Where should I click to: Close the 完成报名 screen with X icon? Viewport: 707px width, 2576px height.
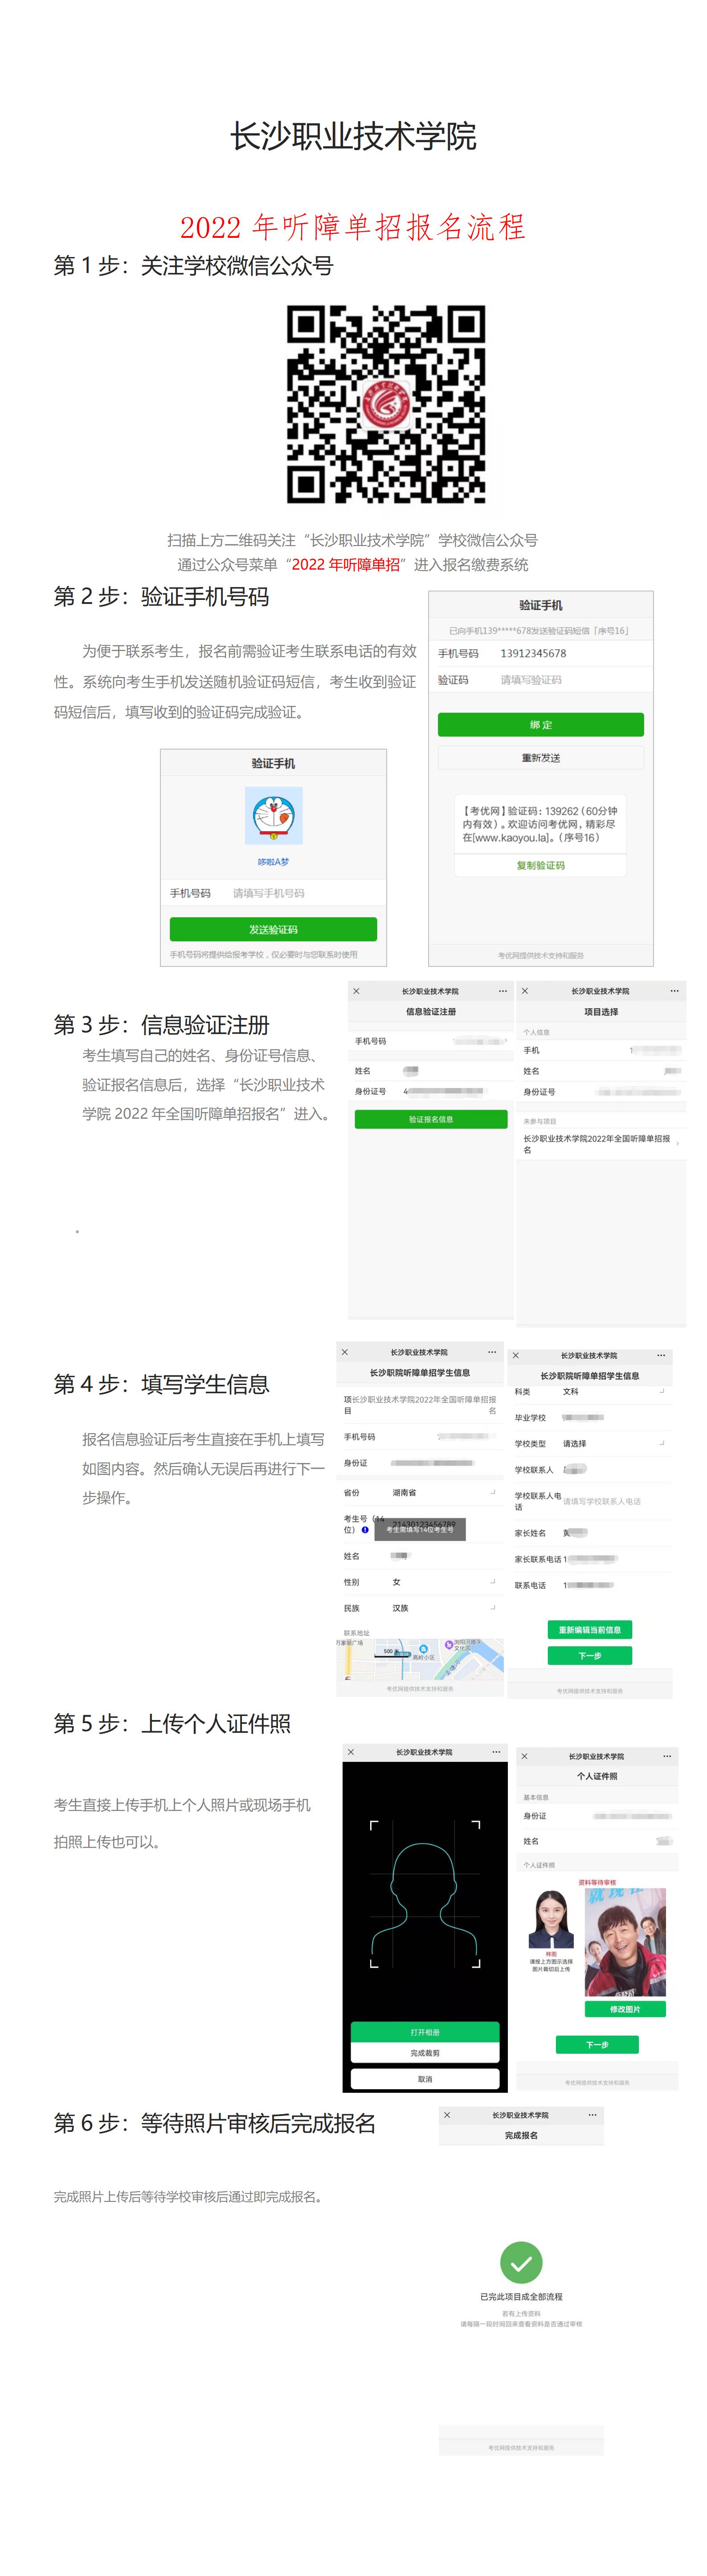click(447, 2115)
